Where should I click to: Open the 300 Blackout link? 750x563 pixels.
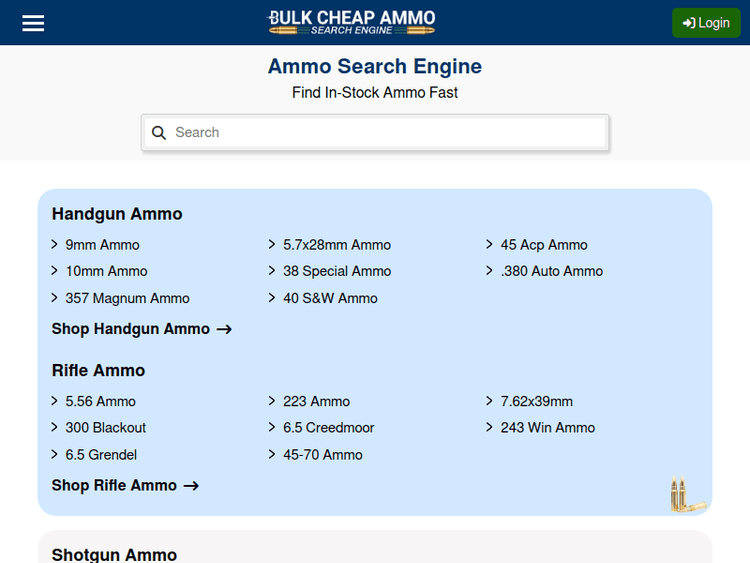pyautogui.click(x=105, y=427)
